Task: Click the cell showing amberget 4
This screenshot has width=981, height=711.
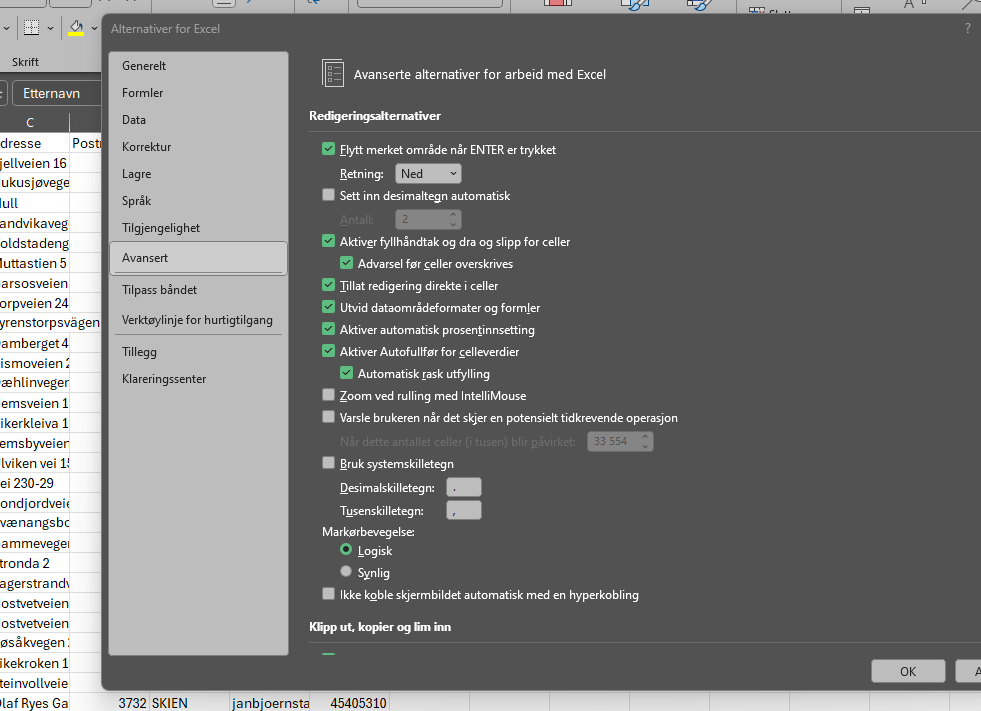Action: point(34,343)
